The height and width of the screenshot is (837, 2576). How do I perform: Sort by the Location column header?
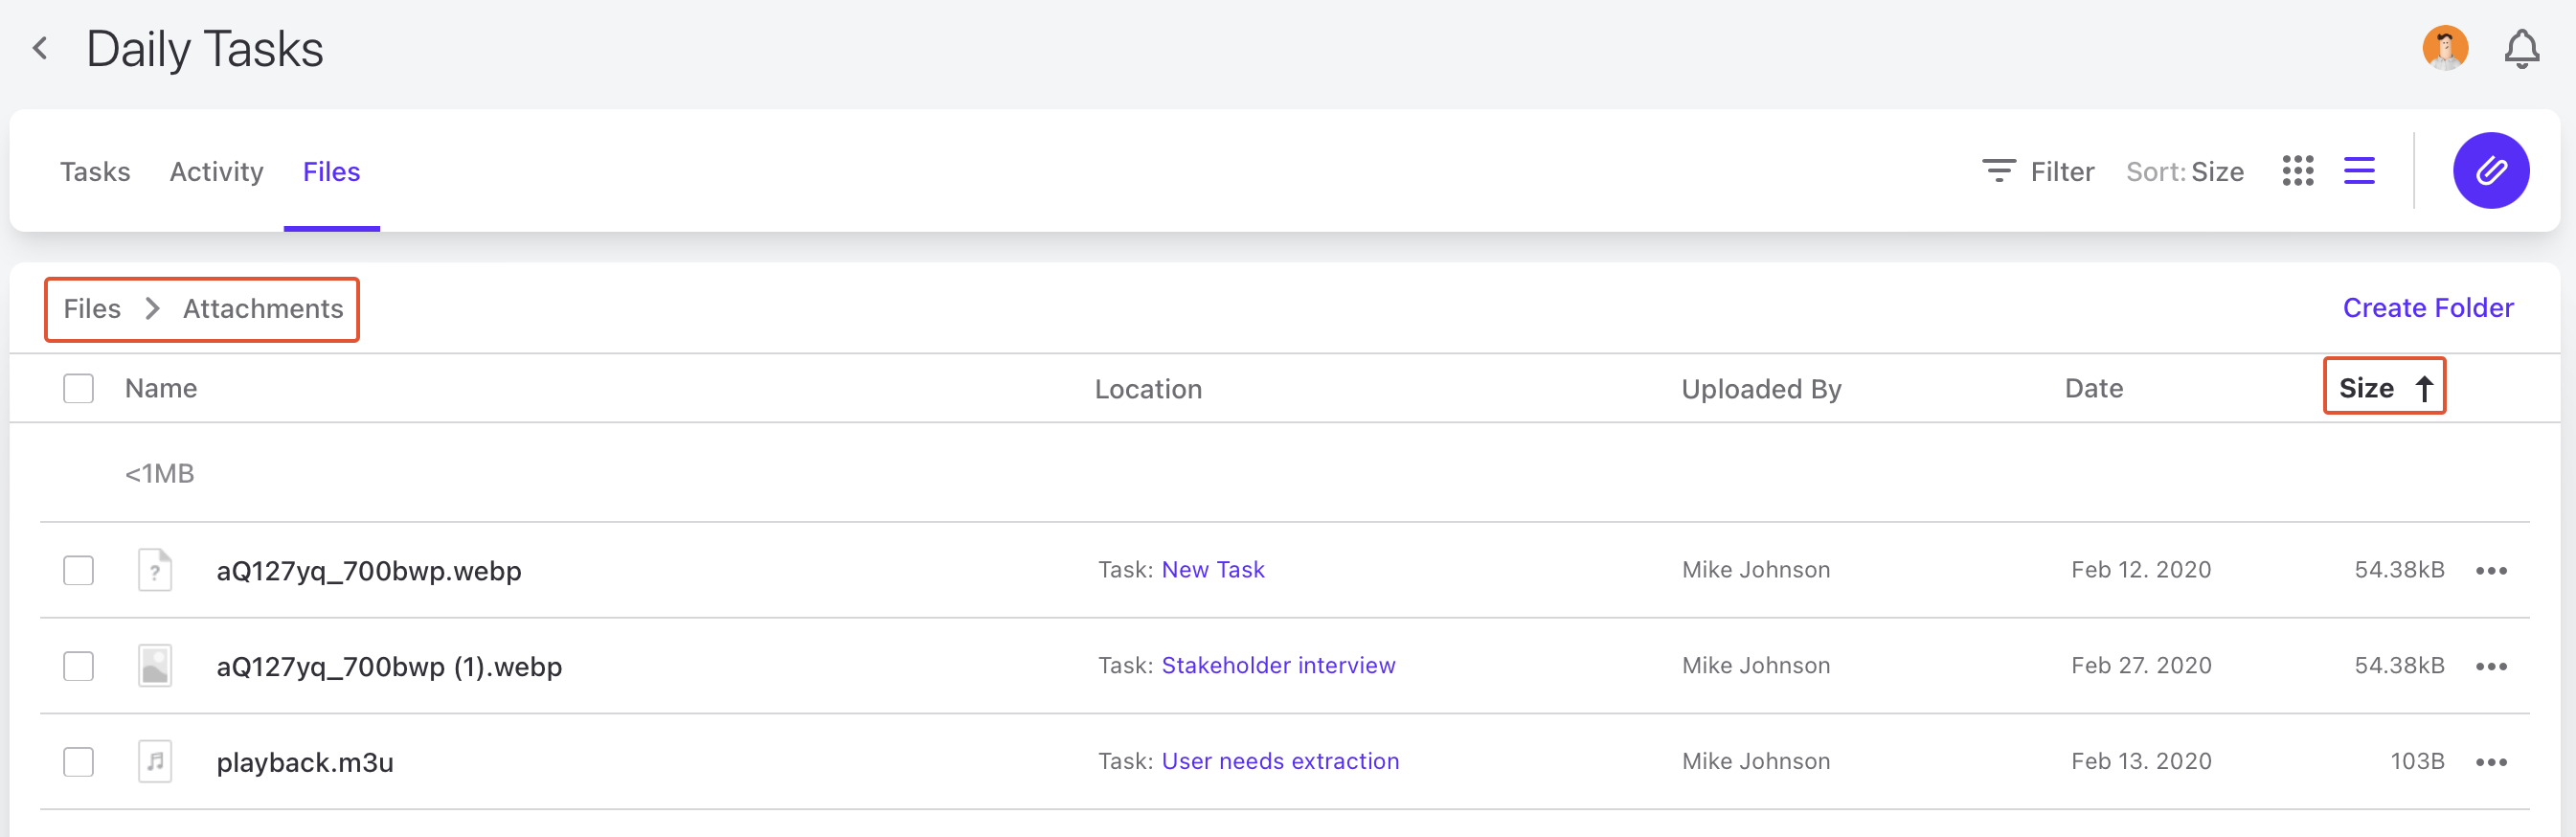click(1148, 389)
